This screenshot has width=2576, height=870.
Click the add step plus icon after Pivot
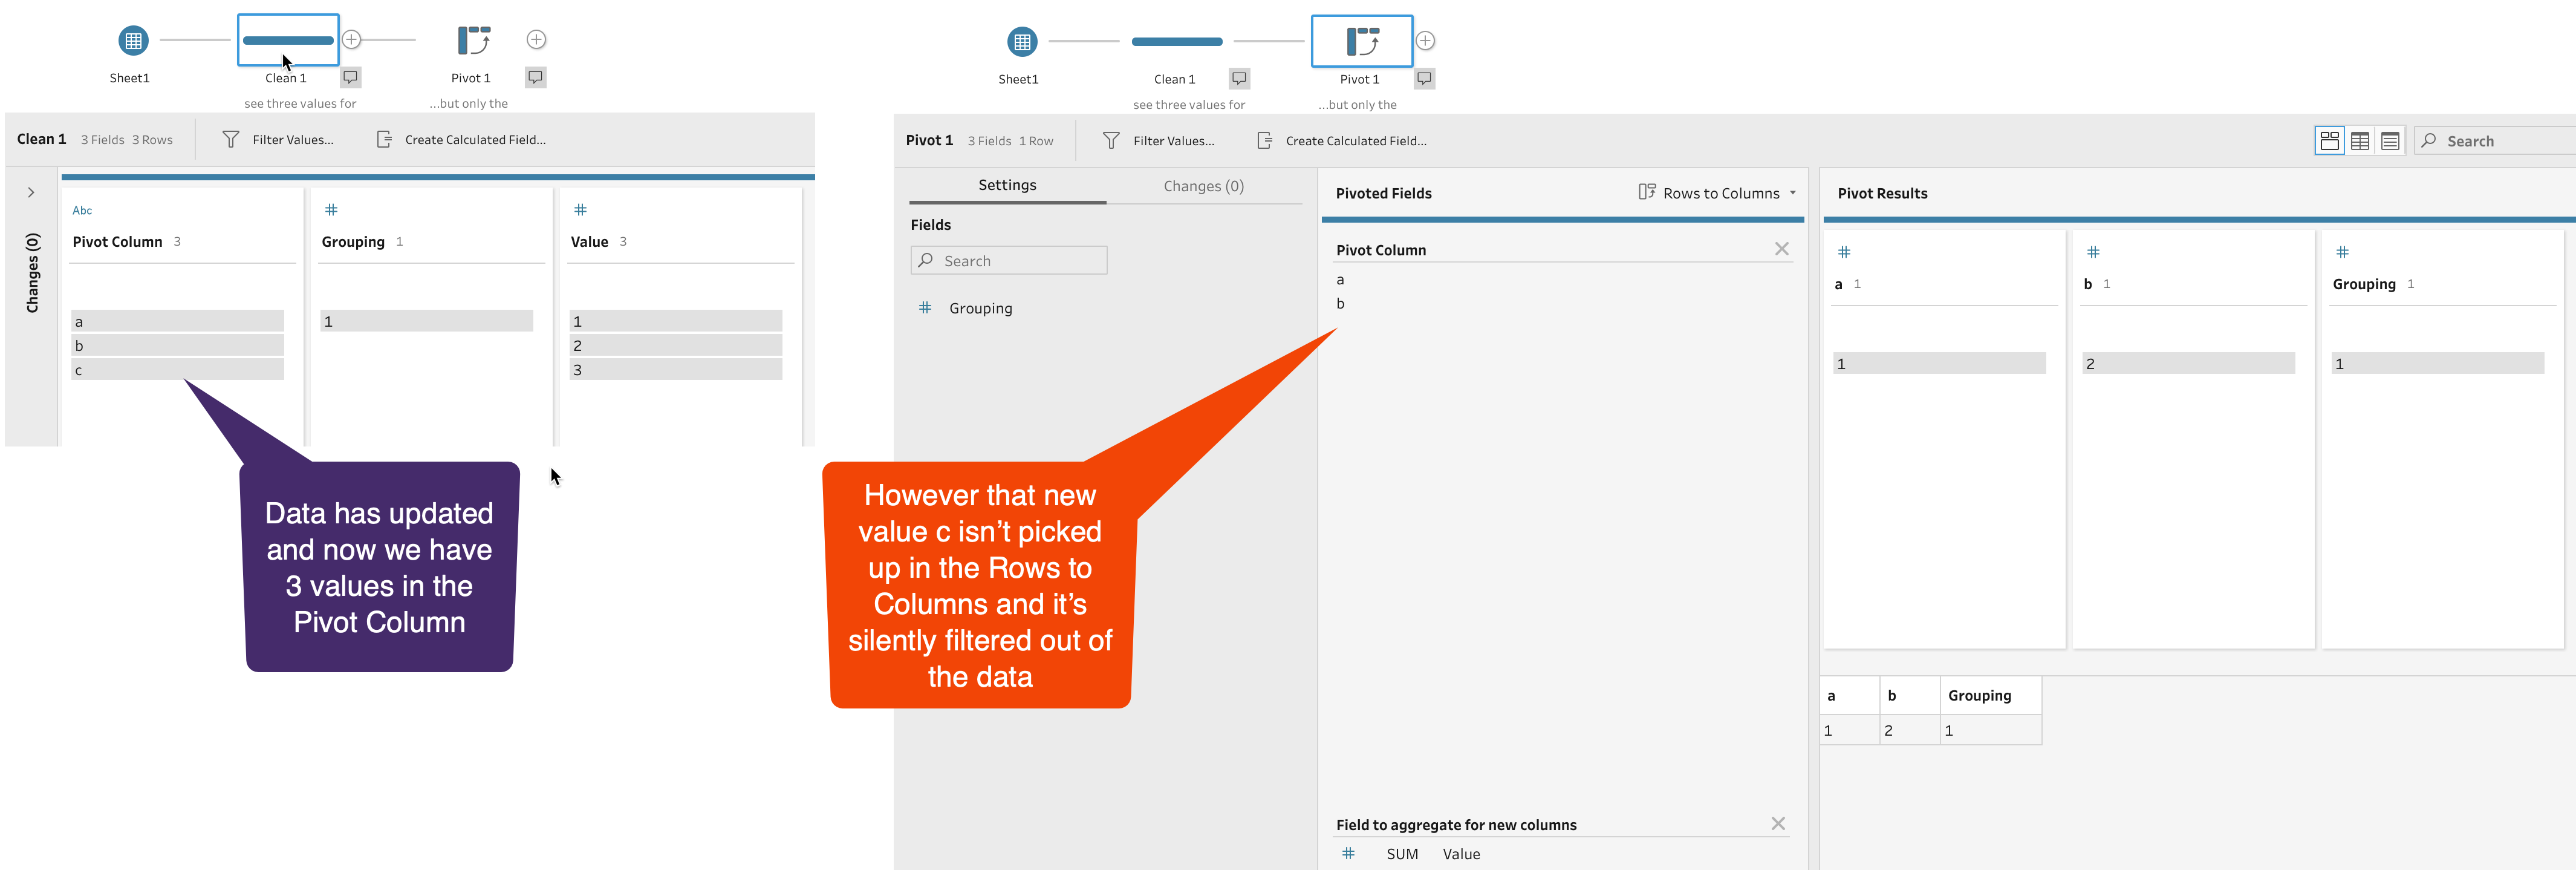1426,39
